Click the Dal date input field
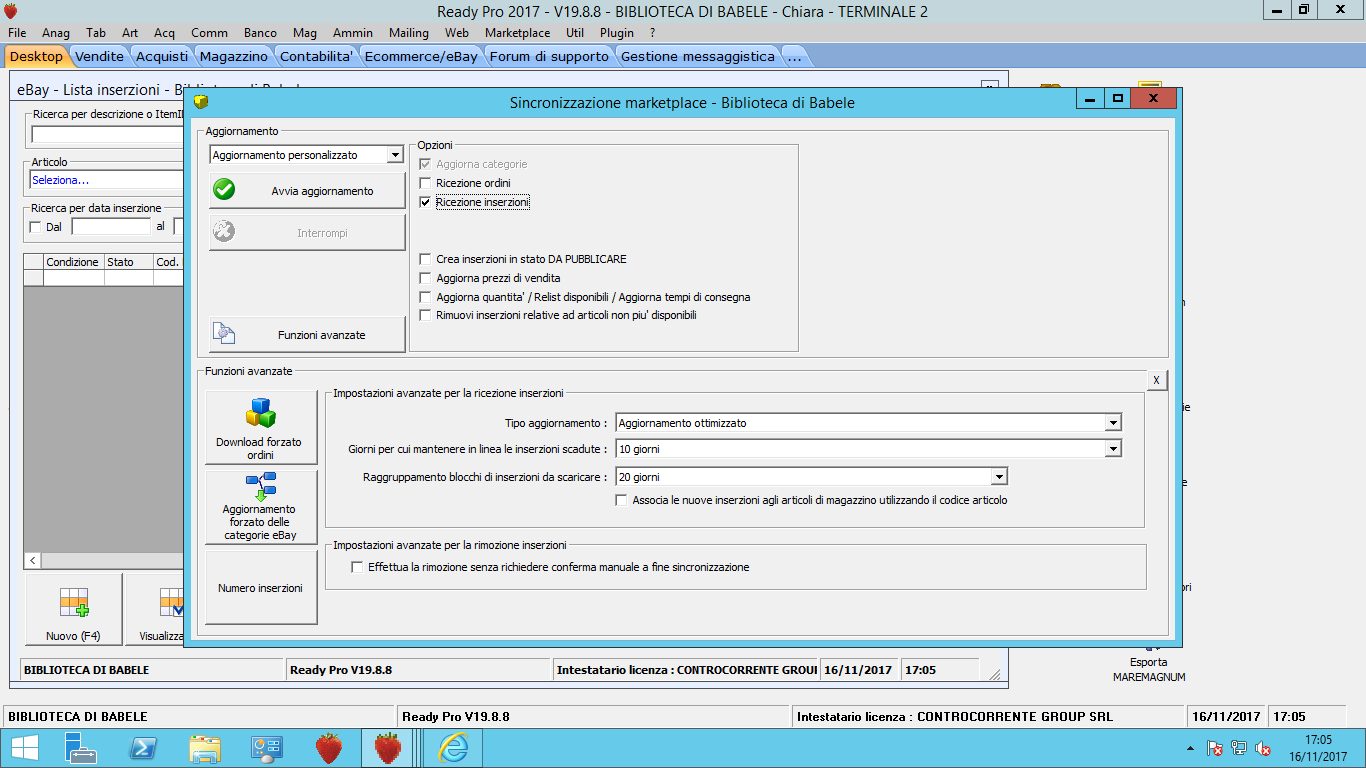The image size is (1366, 768). tap(111, 227)
